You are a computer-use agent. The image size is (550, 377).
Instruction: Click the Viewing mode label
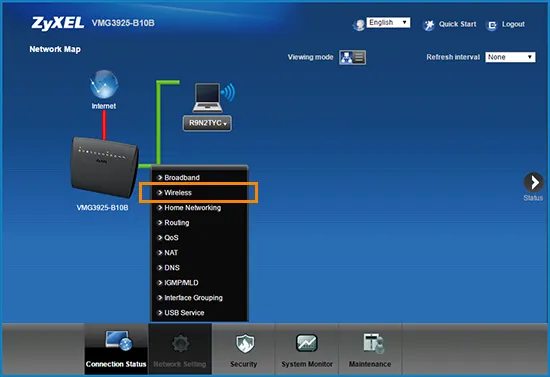[x=310, y=57]
